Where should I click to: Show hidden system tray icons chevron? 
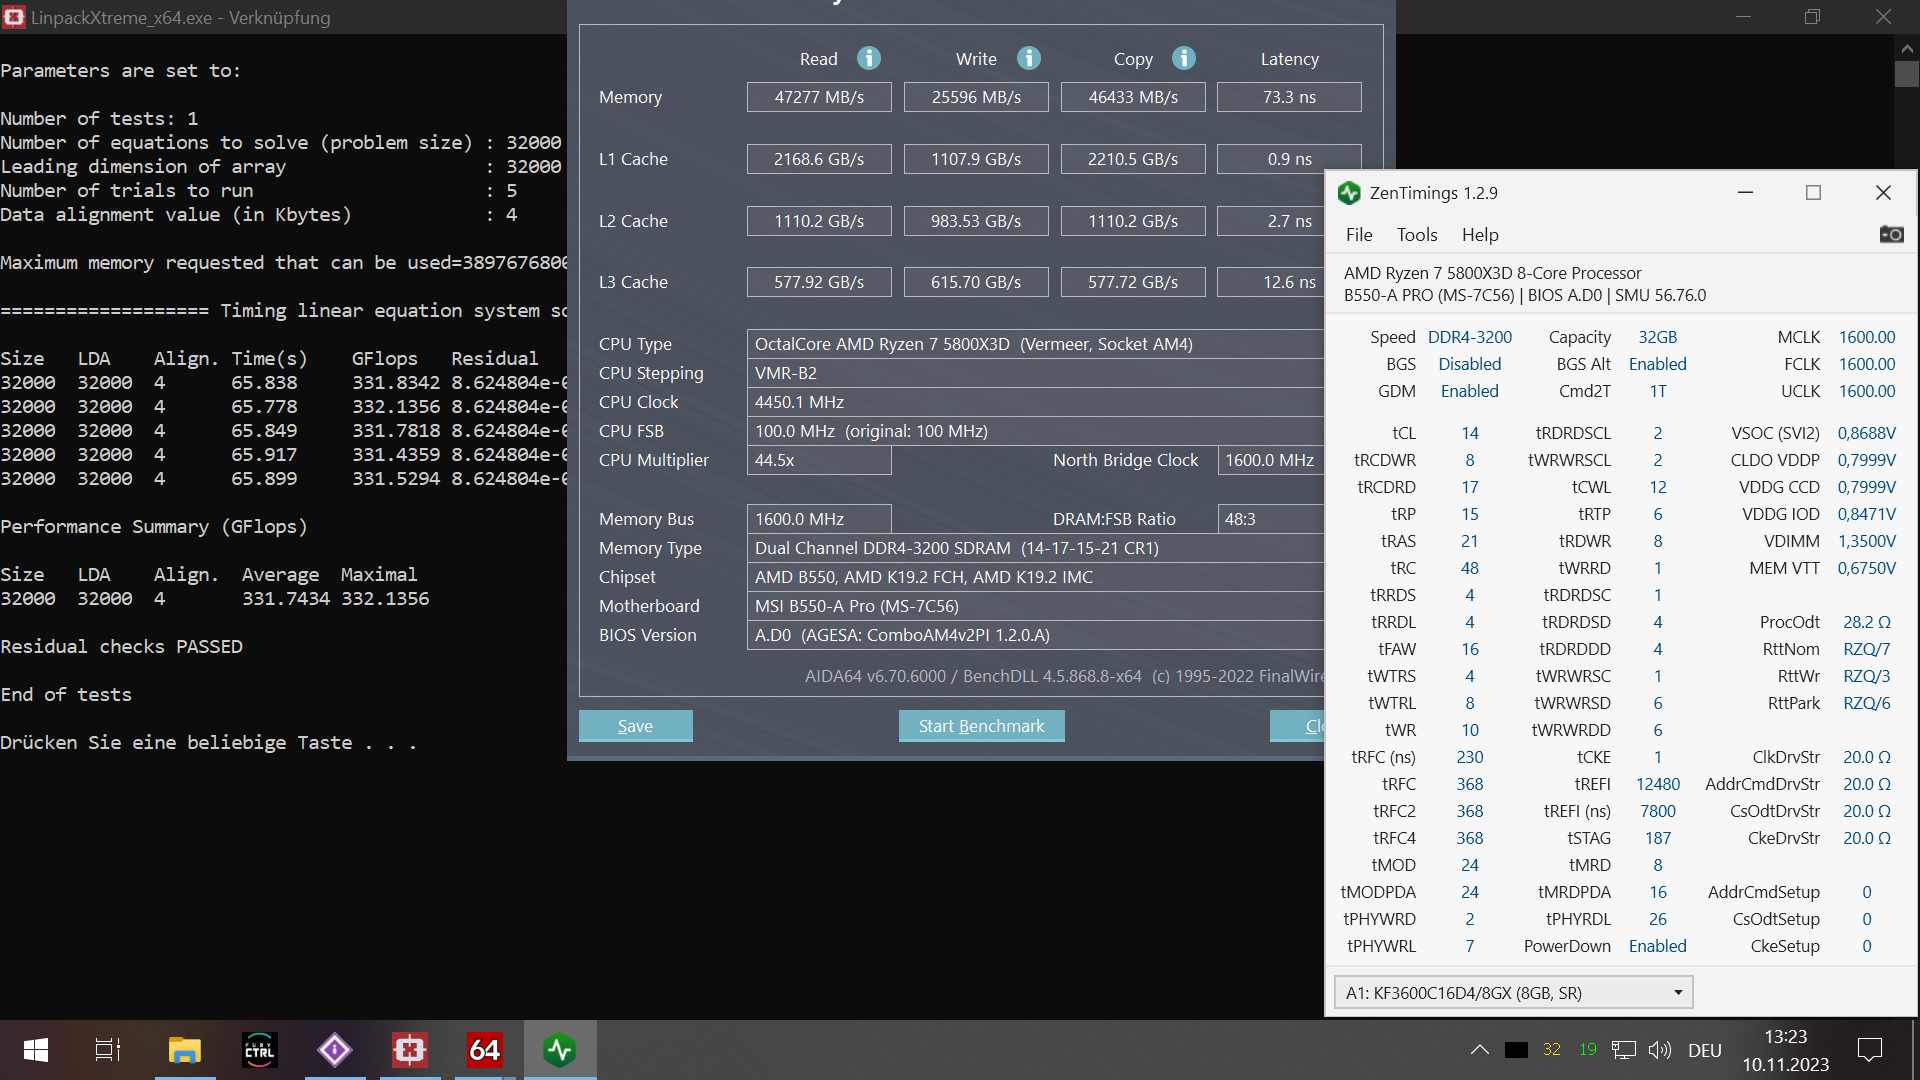1479,1050
